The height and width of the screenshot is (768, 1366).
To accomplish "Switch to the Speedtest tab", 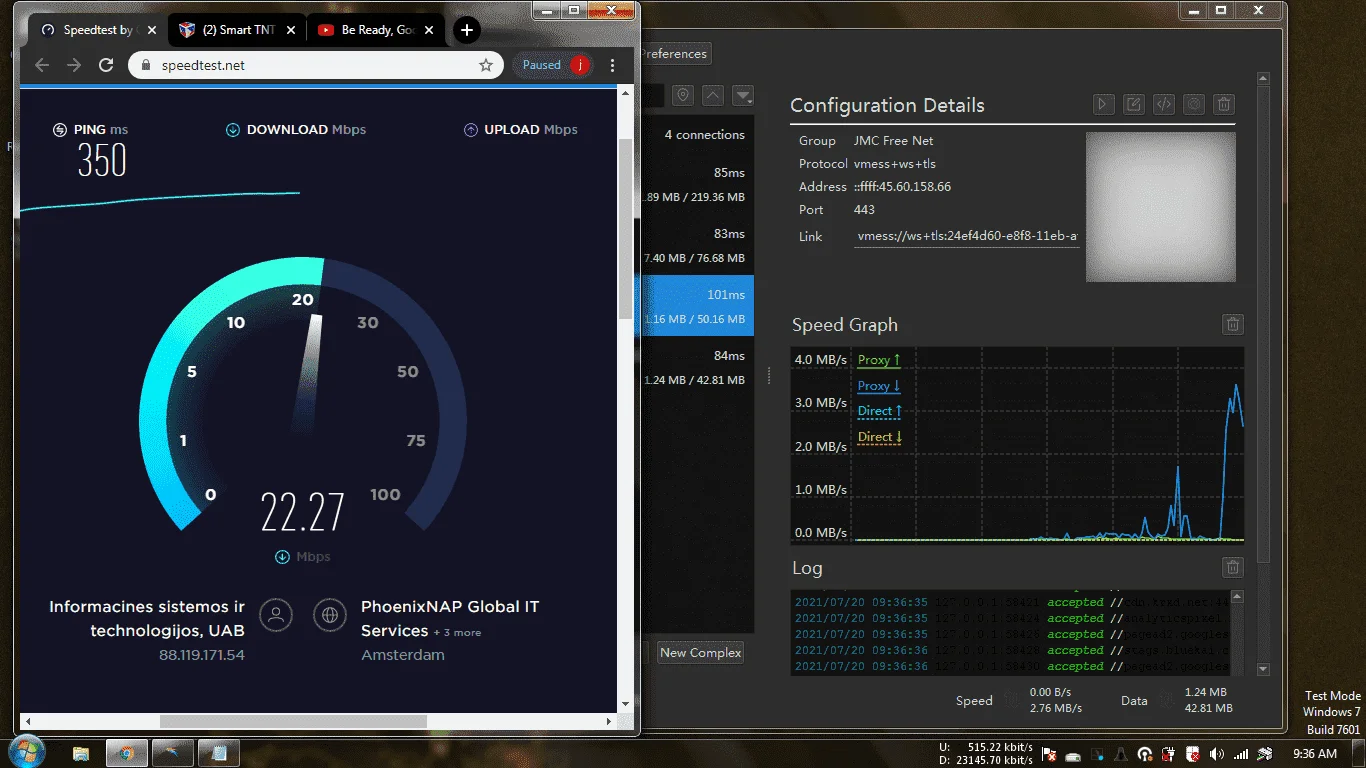I will click(x=97, y=30).
